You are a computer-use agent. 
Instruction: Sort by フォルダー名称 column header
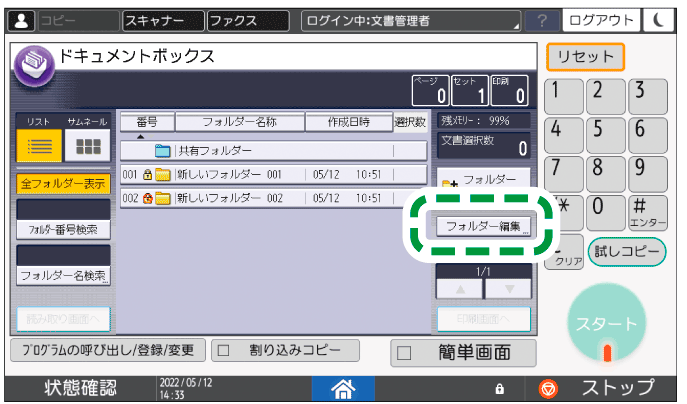[x=240, y=122]
